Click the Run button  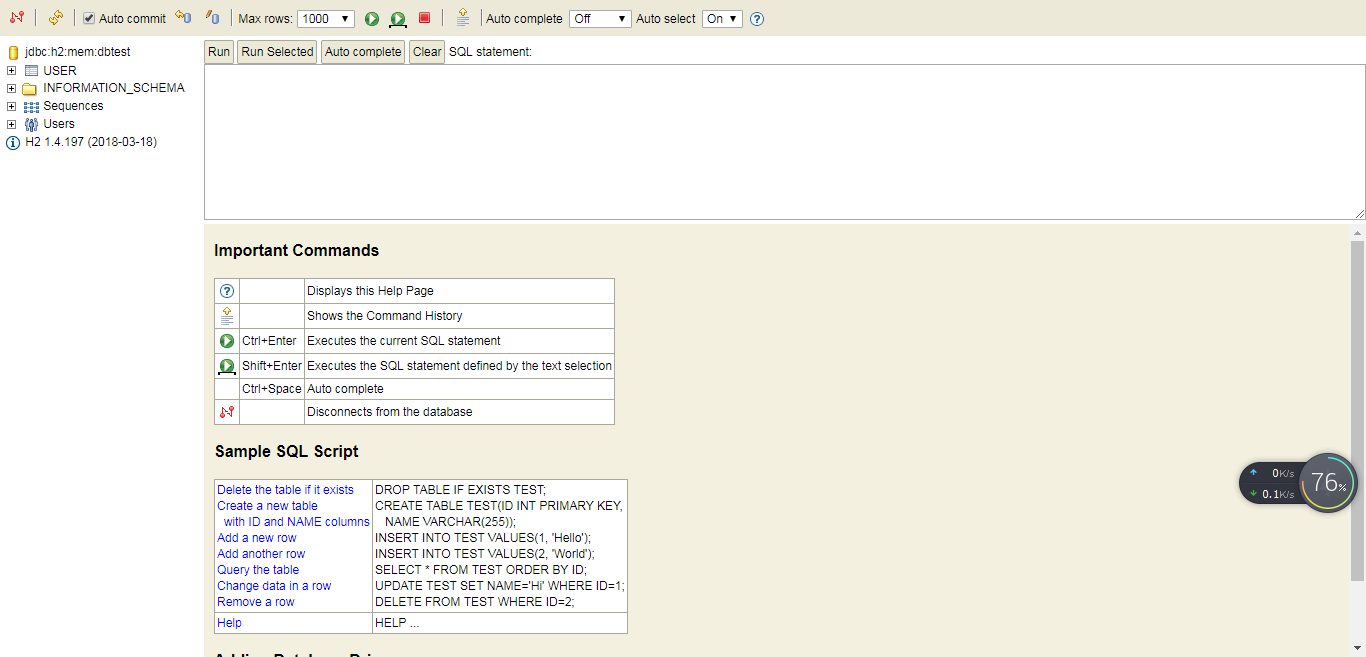click(x=219, y=52)
